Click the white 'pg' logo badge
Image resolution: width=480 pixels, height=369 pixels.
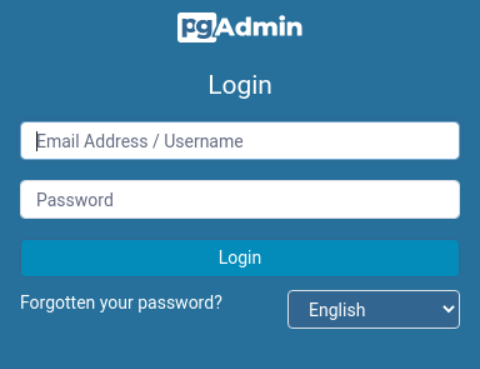(197, 27)
